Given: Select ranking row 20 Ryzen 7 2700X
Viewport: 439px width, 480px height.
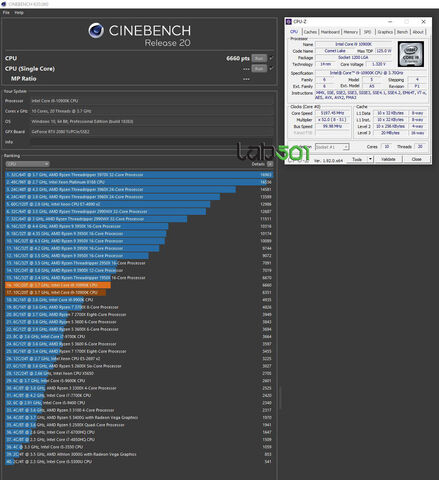Looking at the screenshot, I should pos(139,314).
